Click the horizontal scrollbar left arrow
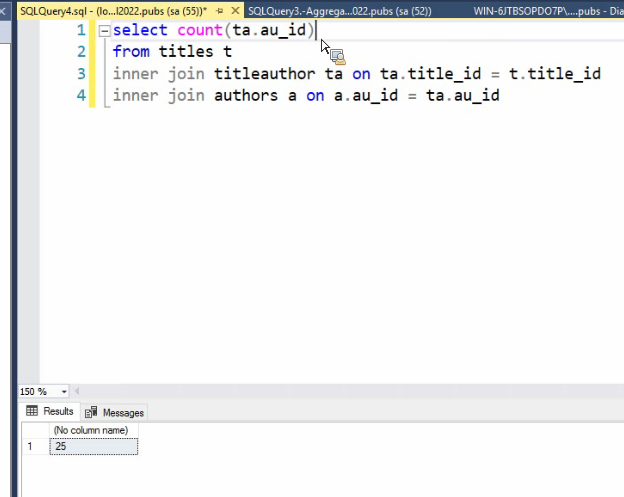 click(x=77, y=391)
